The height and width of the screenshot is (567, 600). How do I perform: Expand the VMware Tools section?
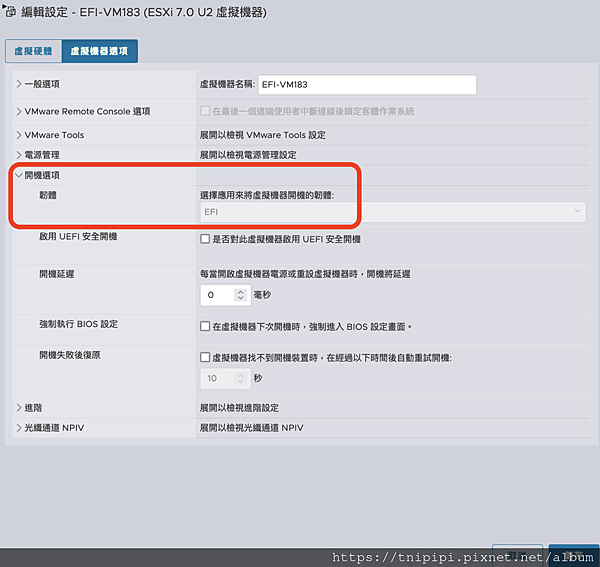pos(18,135)
